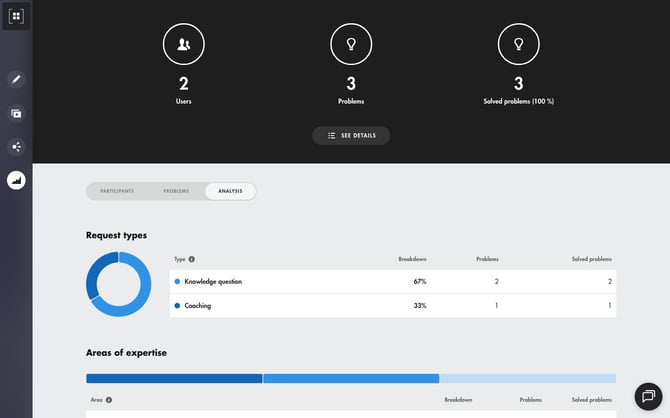Click the Solved problems (100 %) label
Screen dimensions: 670x418
[519, 101]
